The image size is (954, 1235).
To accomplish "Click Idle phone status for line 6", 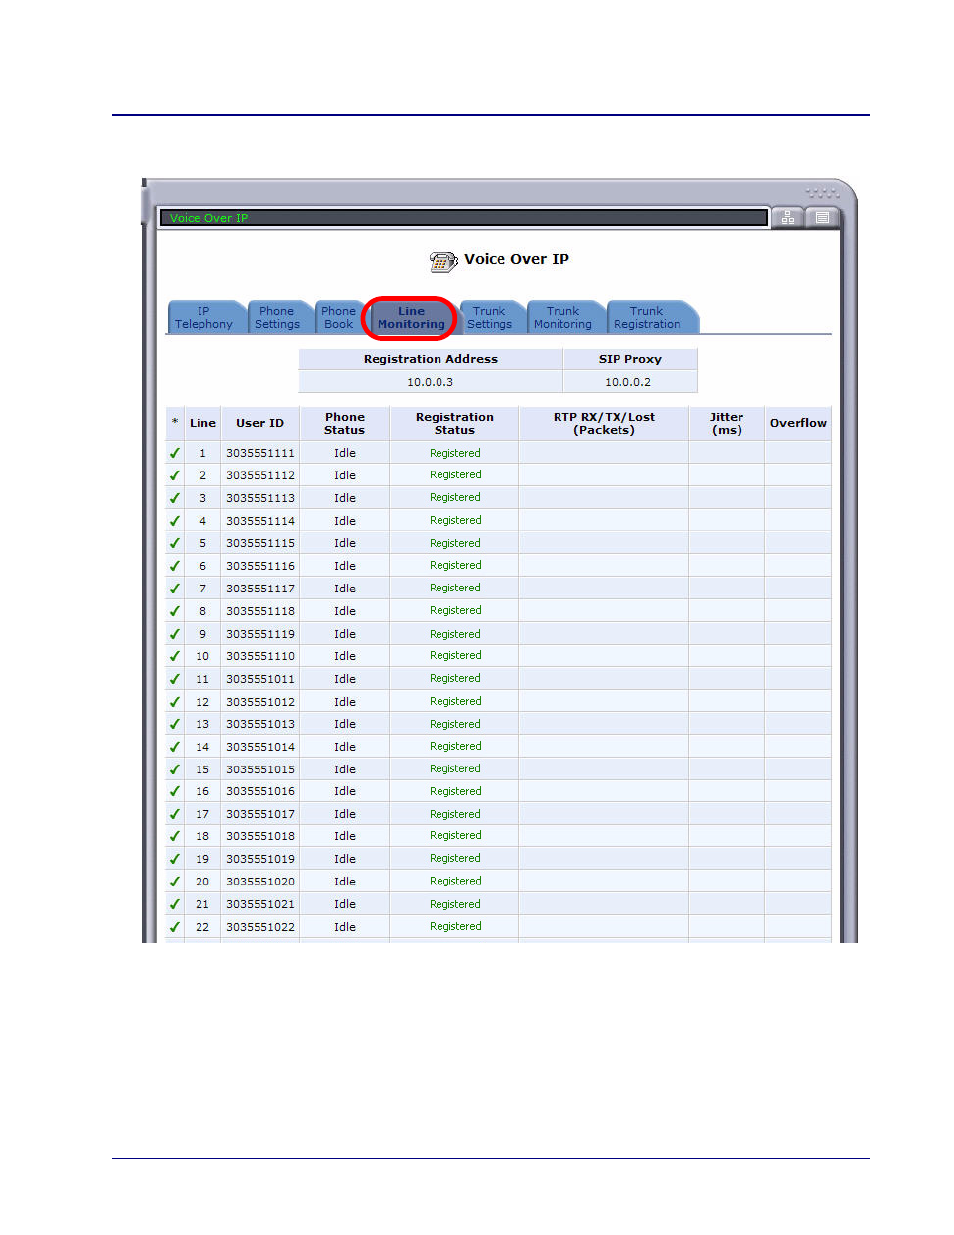I will tap(345, 566).
